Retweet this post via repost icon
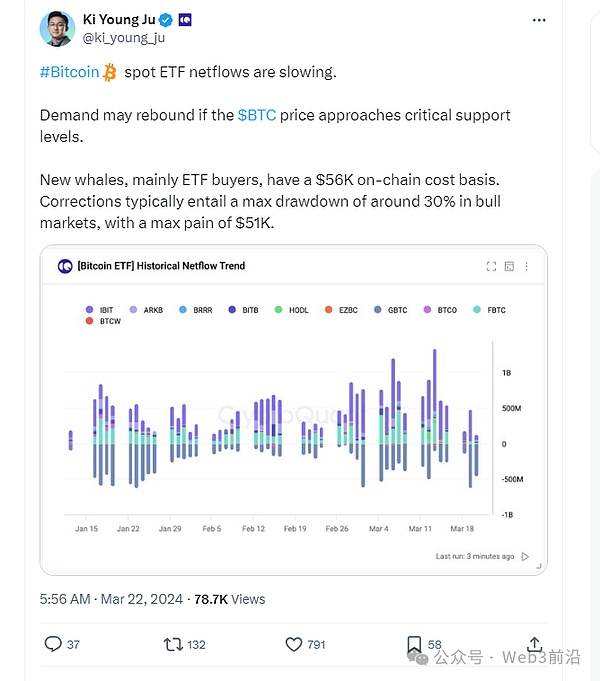The width and height of the screenshot is (600, 681). click(x=173, y=644)
